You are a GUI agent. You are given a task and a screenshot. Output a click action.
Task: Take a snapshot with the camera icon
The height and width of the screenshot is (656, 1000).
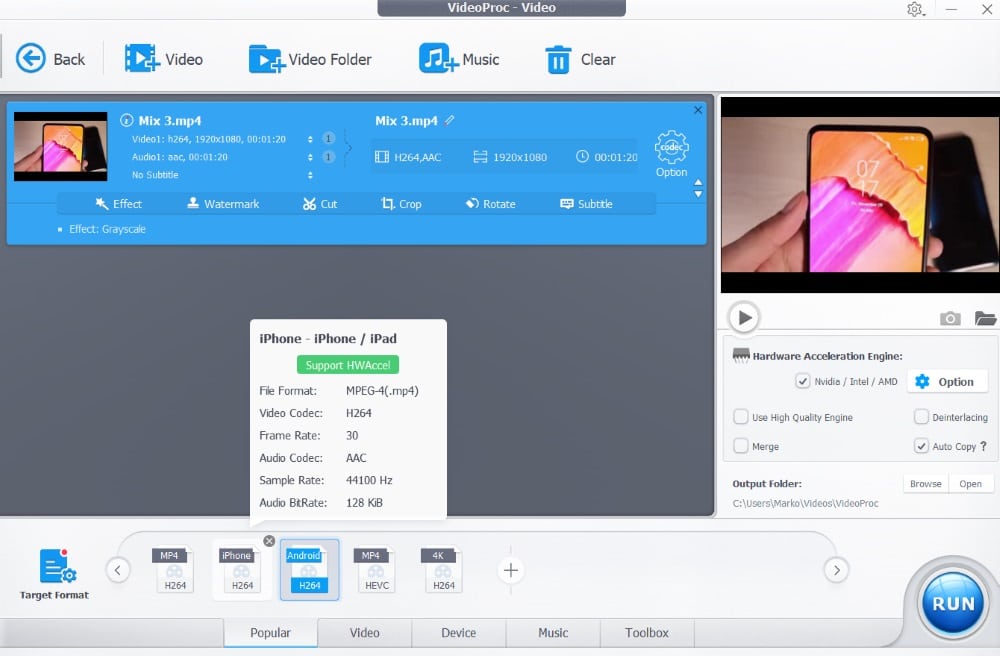(x=950, y=318)
